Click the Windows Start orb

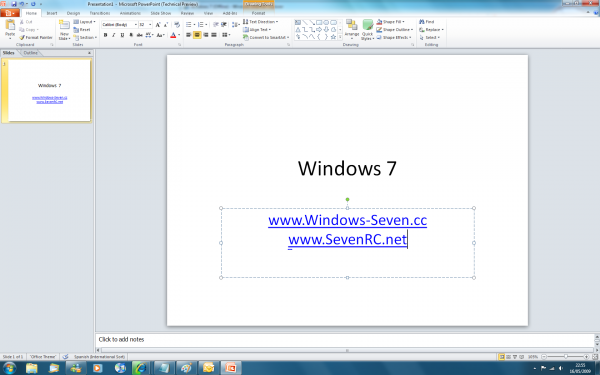(x=9, y=368)
